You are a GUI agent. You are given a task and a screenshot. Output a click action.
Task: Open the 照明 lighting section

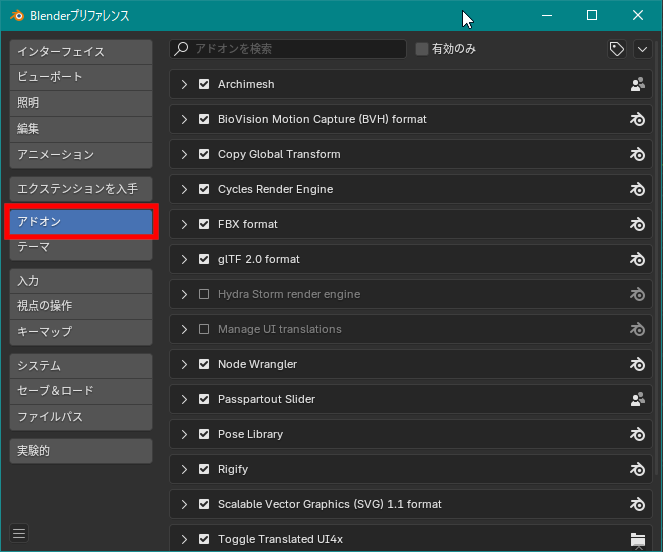pyautogui.click(x=81, y=103)
